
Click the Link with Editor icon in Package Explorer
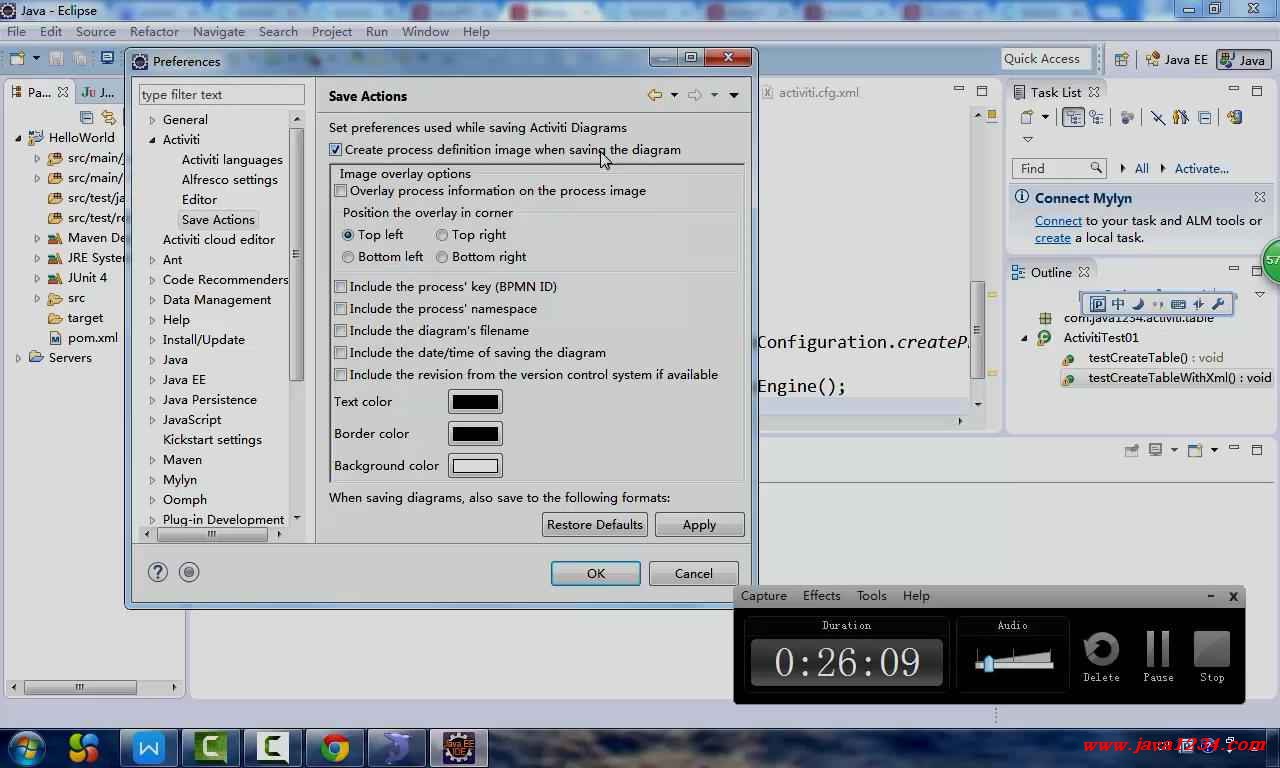pyautogui.click(x=108, y=117)
